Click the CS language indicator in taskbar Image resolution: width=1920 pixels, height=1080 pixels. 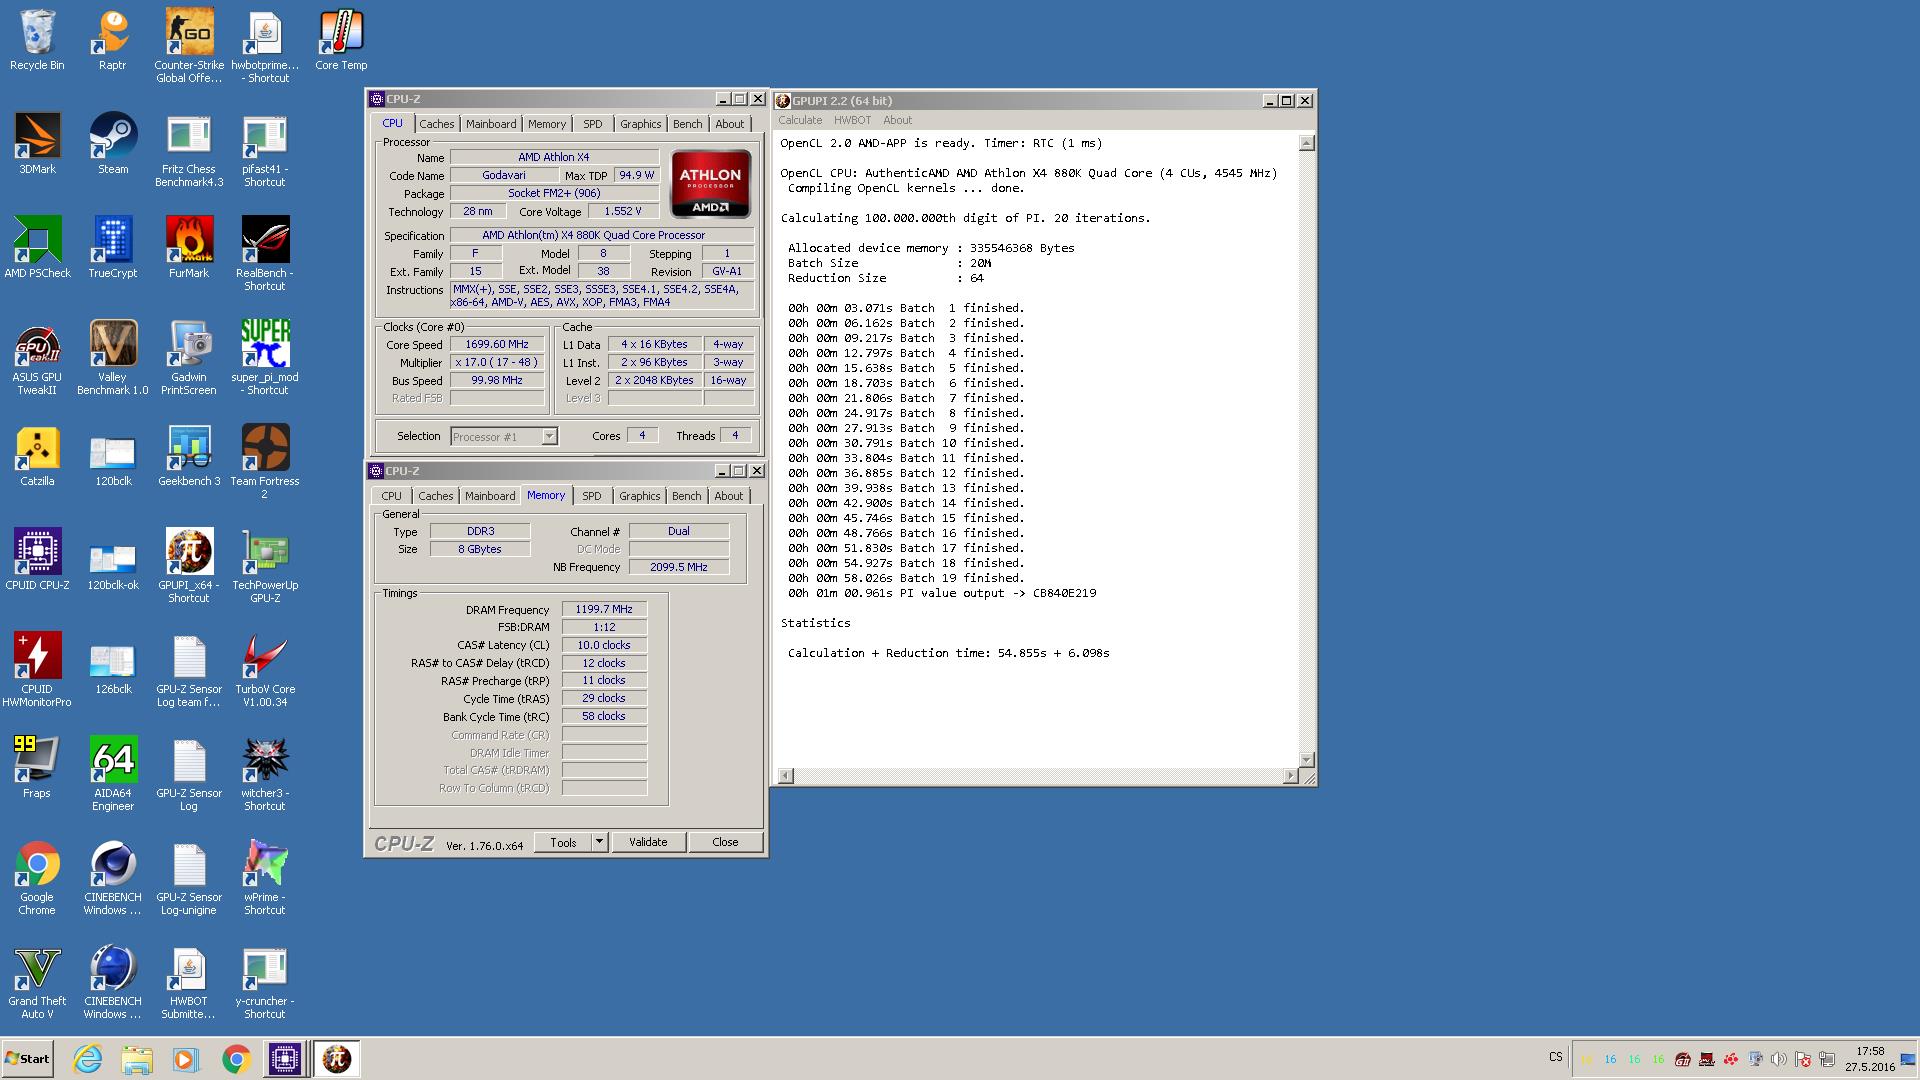(x=1555, y=1057)
